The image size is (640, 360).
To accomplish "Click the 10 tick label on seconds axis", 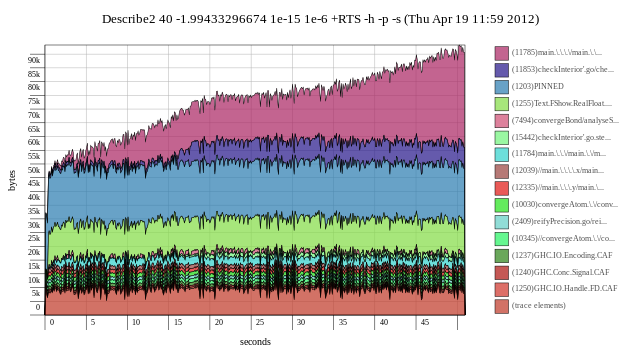I will tap(136, 322).
